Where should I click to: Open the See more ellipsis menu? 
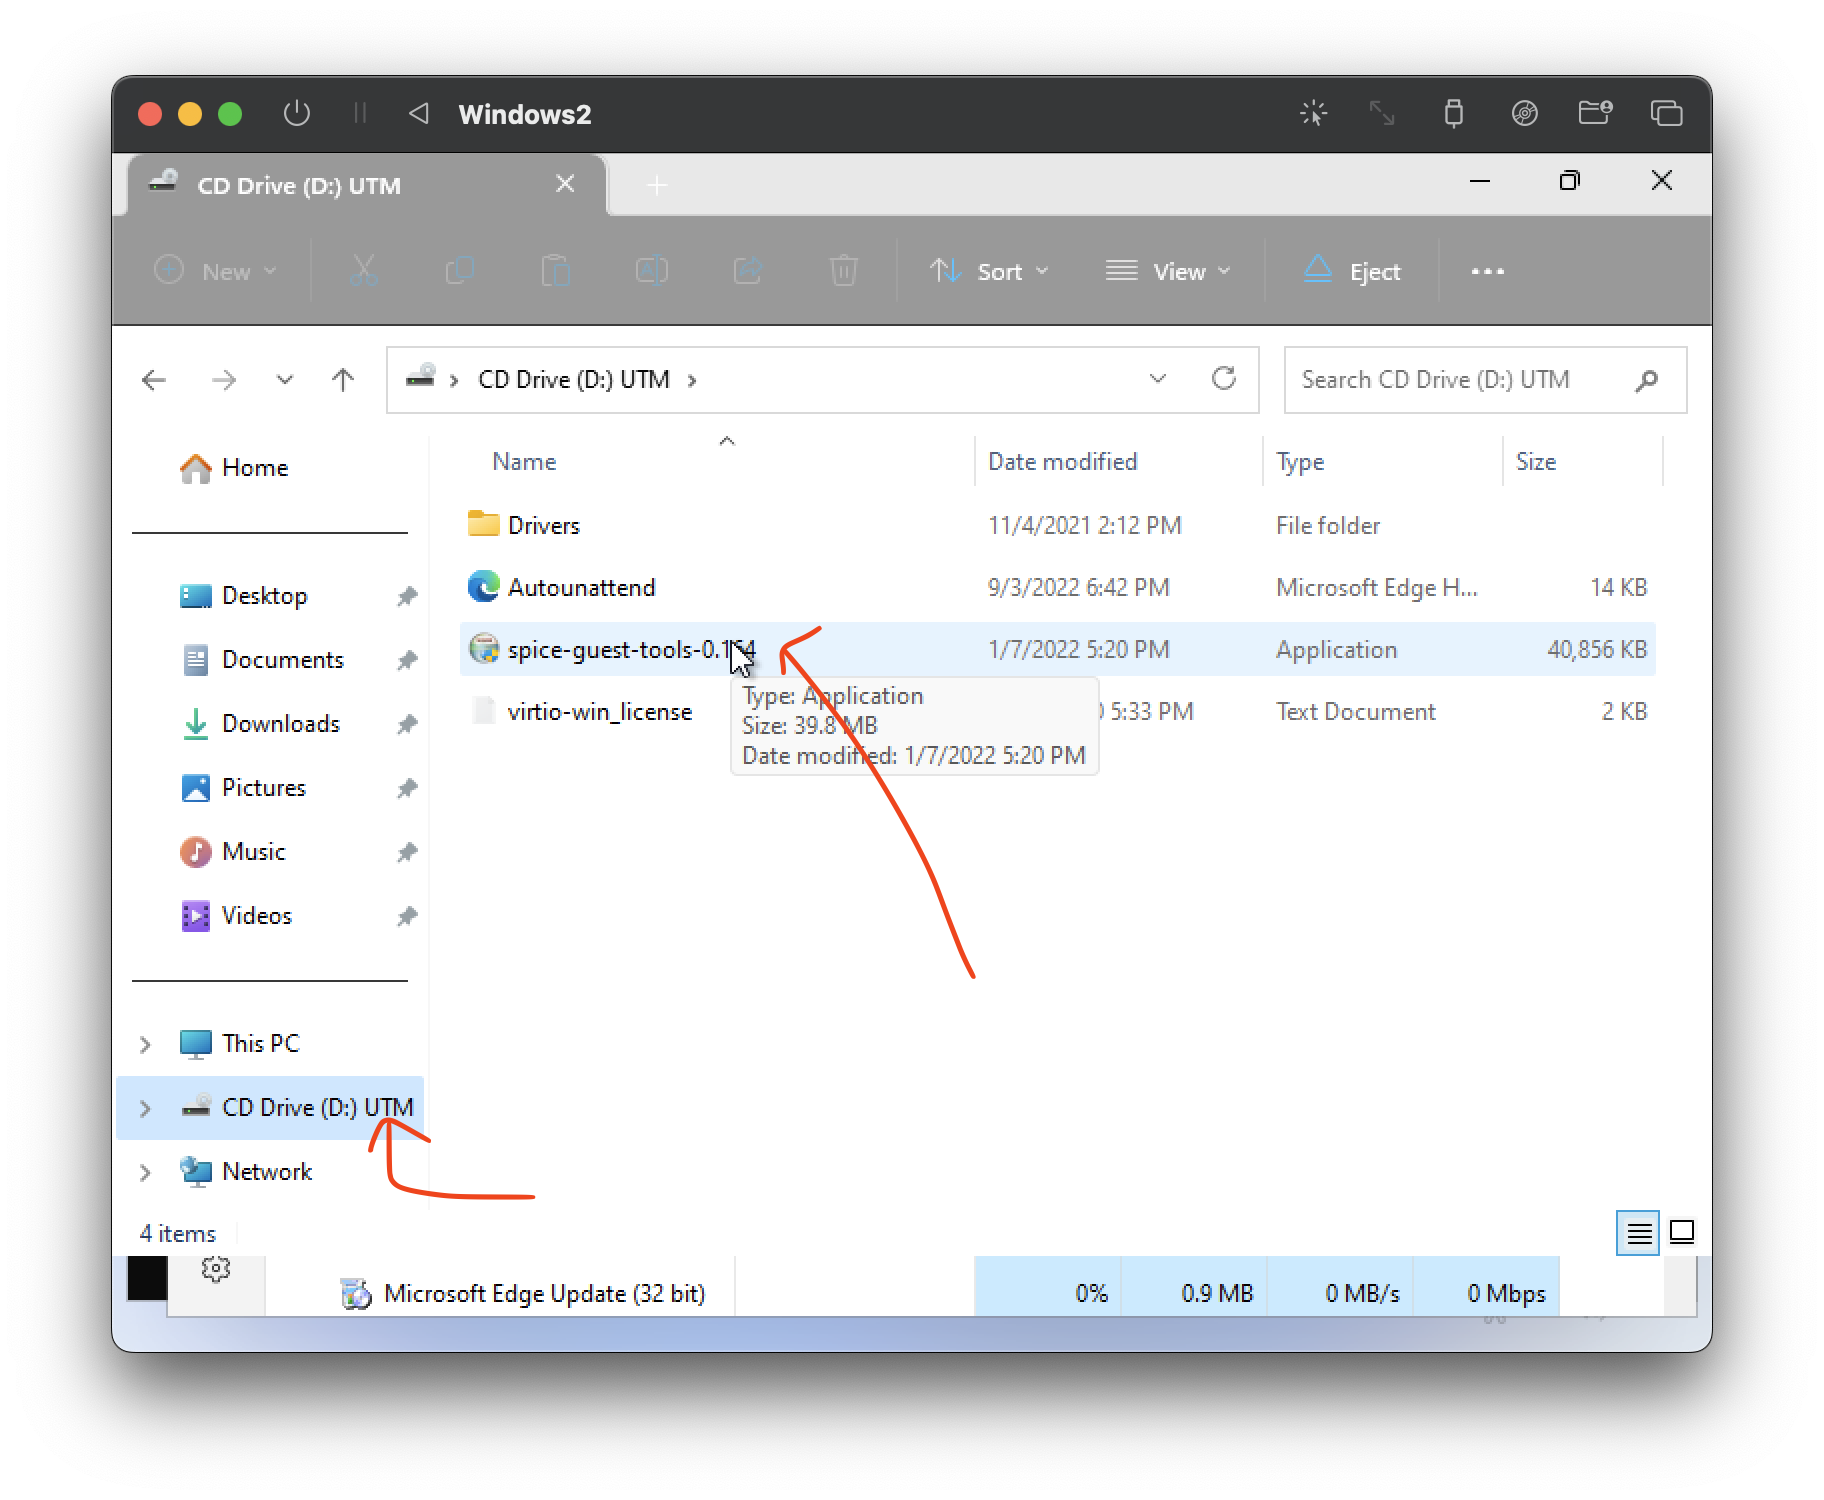[1487, 271]
